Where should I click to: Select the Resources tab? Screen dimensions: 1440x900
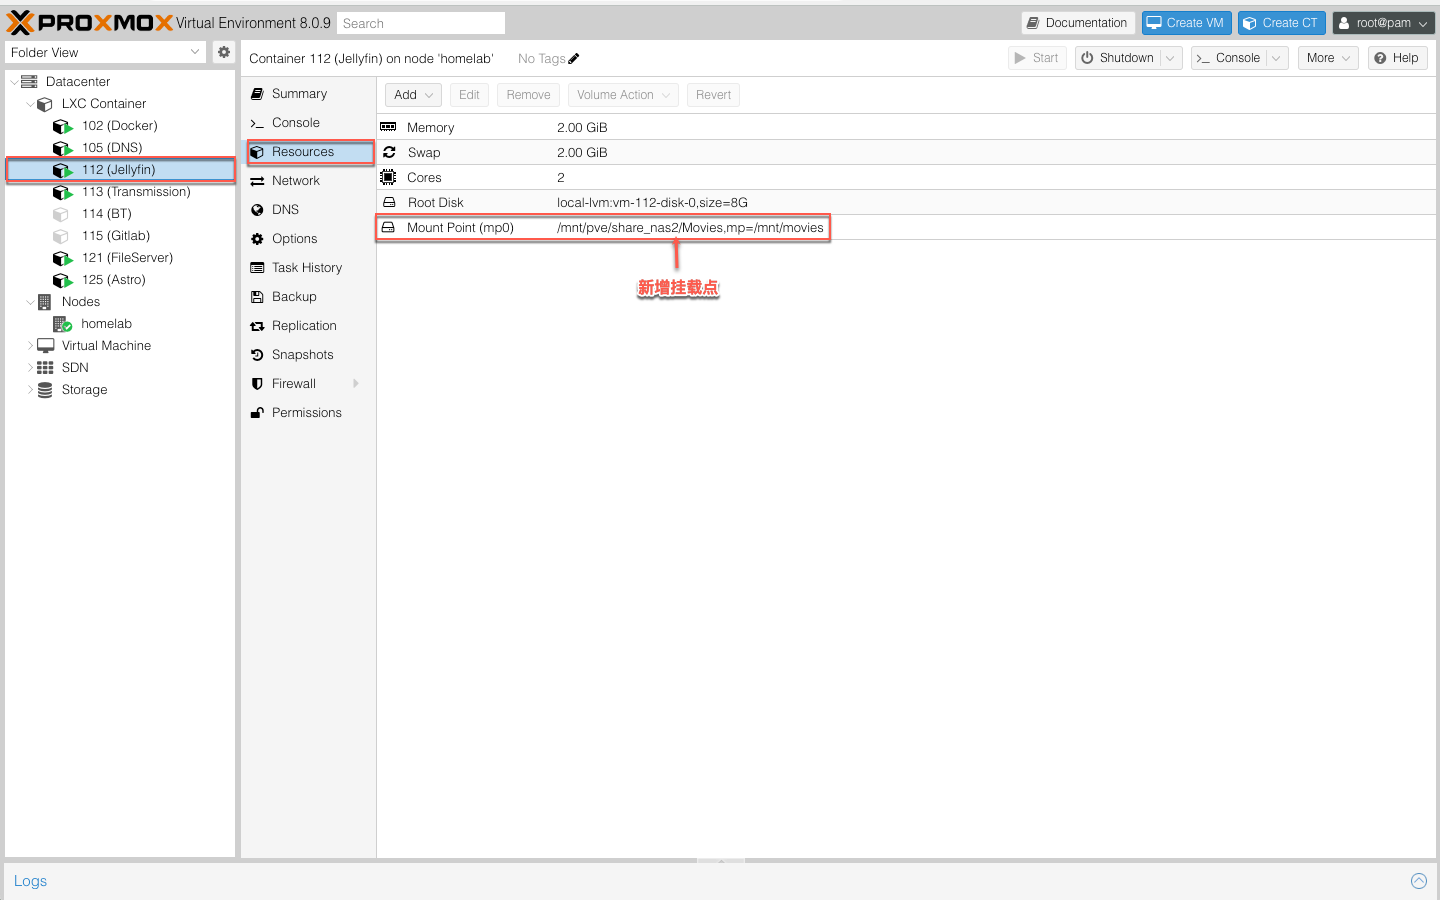pos(309,152)
